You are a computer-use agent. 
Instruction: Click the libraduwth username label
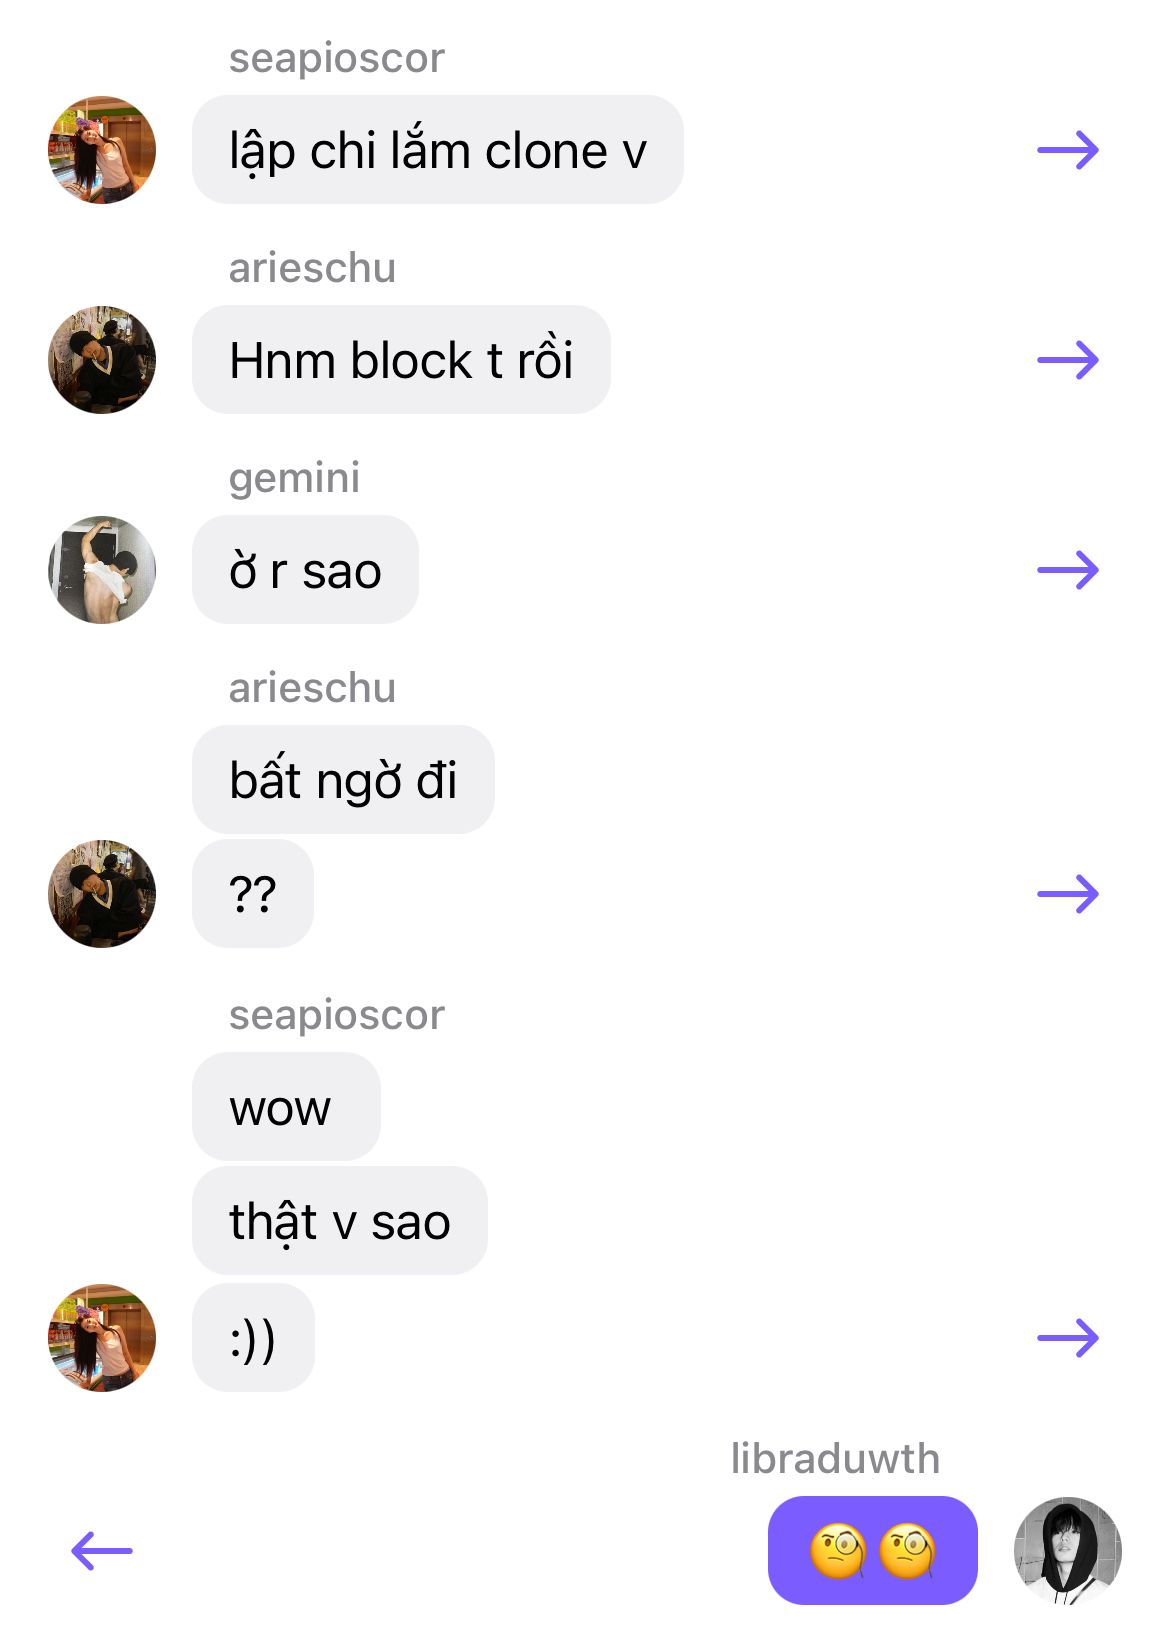coord(835,1459)
